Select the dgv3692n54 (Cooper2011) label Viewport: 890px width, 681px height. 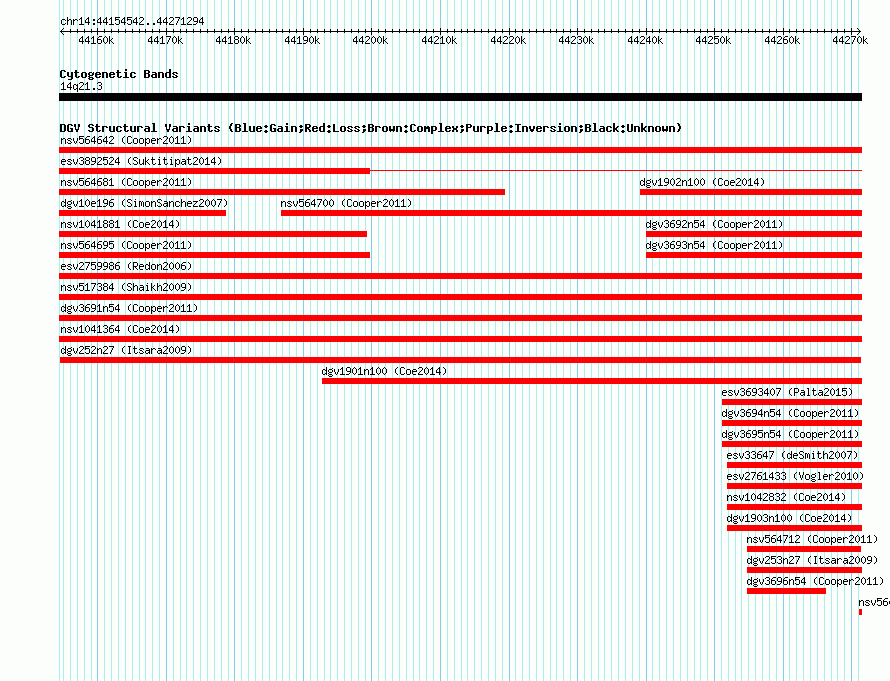tap(714, 224)
